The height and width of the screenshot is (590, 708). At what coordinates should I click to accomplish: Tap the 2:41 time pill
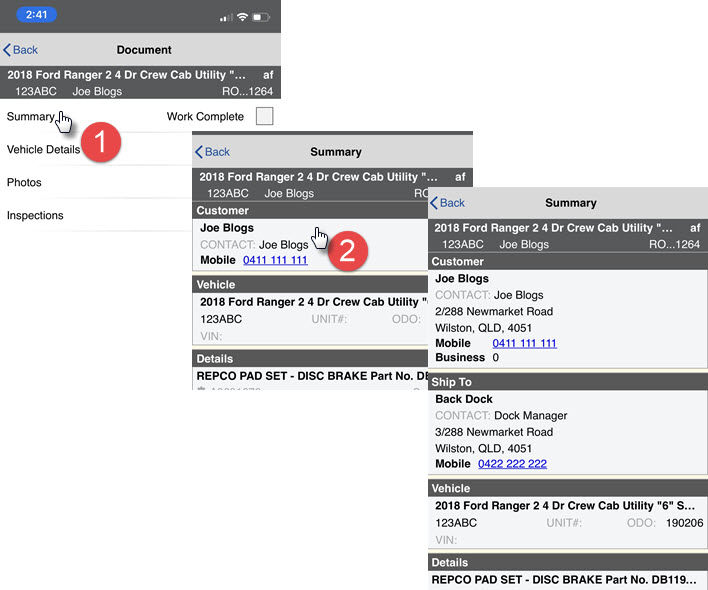click(37, 14)
